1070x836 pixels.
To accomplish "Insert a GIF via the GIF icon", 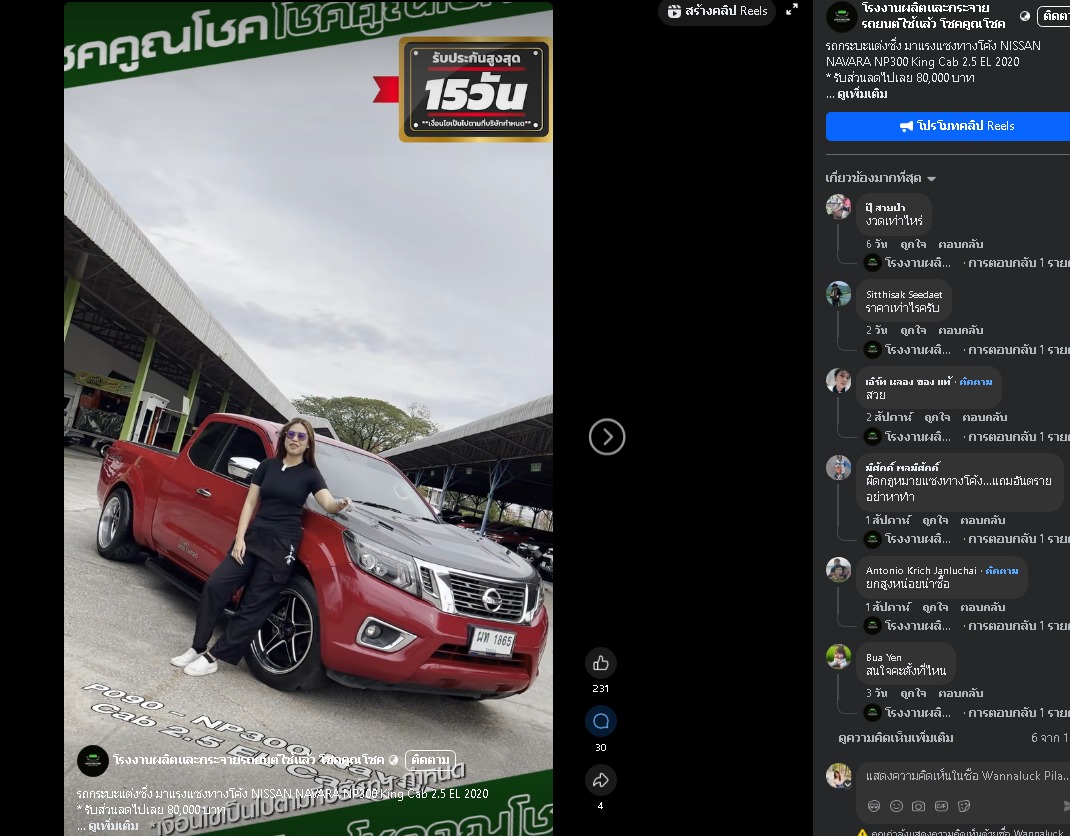I will point(941,806).
